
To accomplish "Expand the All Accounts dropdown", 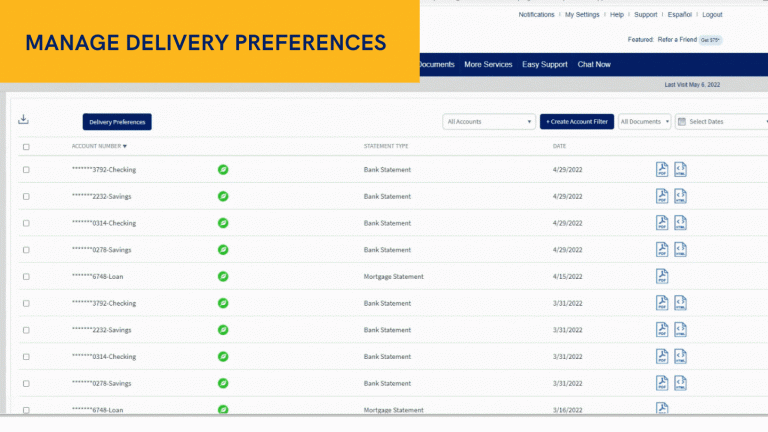I will point(489,122).
